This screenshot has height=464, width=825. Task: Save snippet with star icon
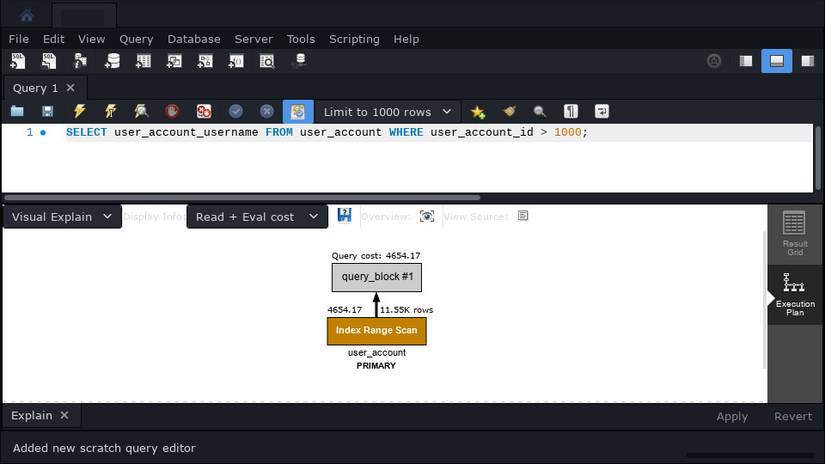(478, 112)
